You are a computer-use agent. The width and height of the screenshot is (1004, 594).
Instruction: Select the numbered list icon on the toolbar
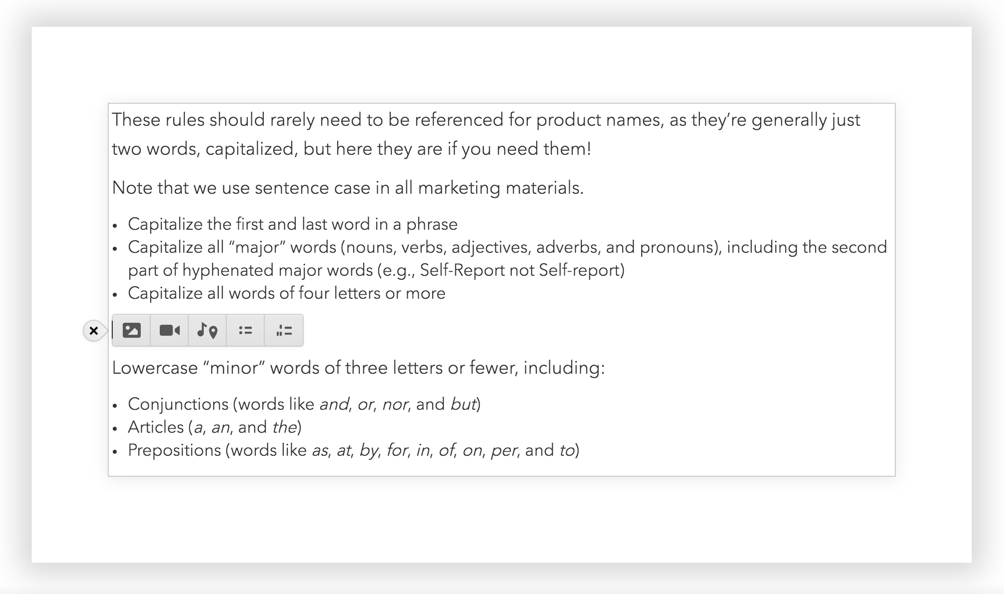pyautogui.click(x=283, y=329)
